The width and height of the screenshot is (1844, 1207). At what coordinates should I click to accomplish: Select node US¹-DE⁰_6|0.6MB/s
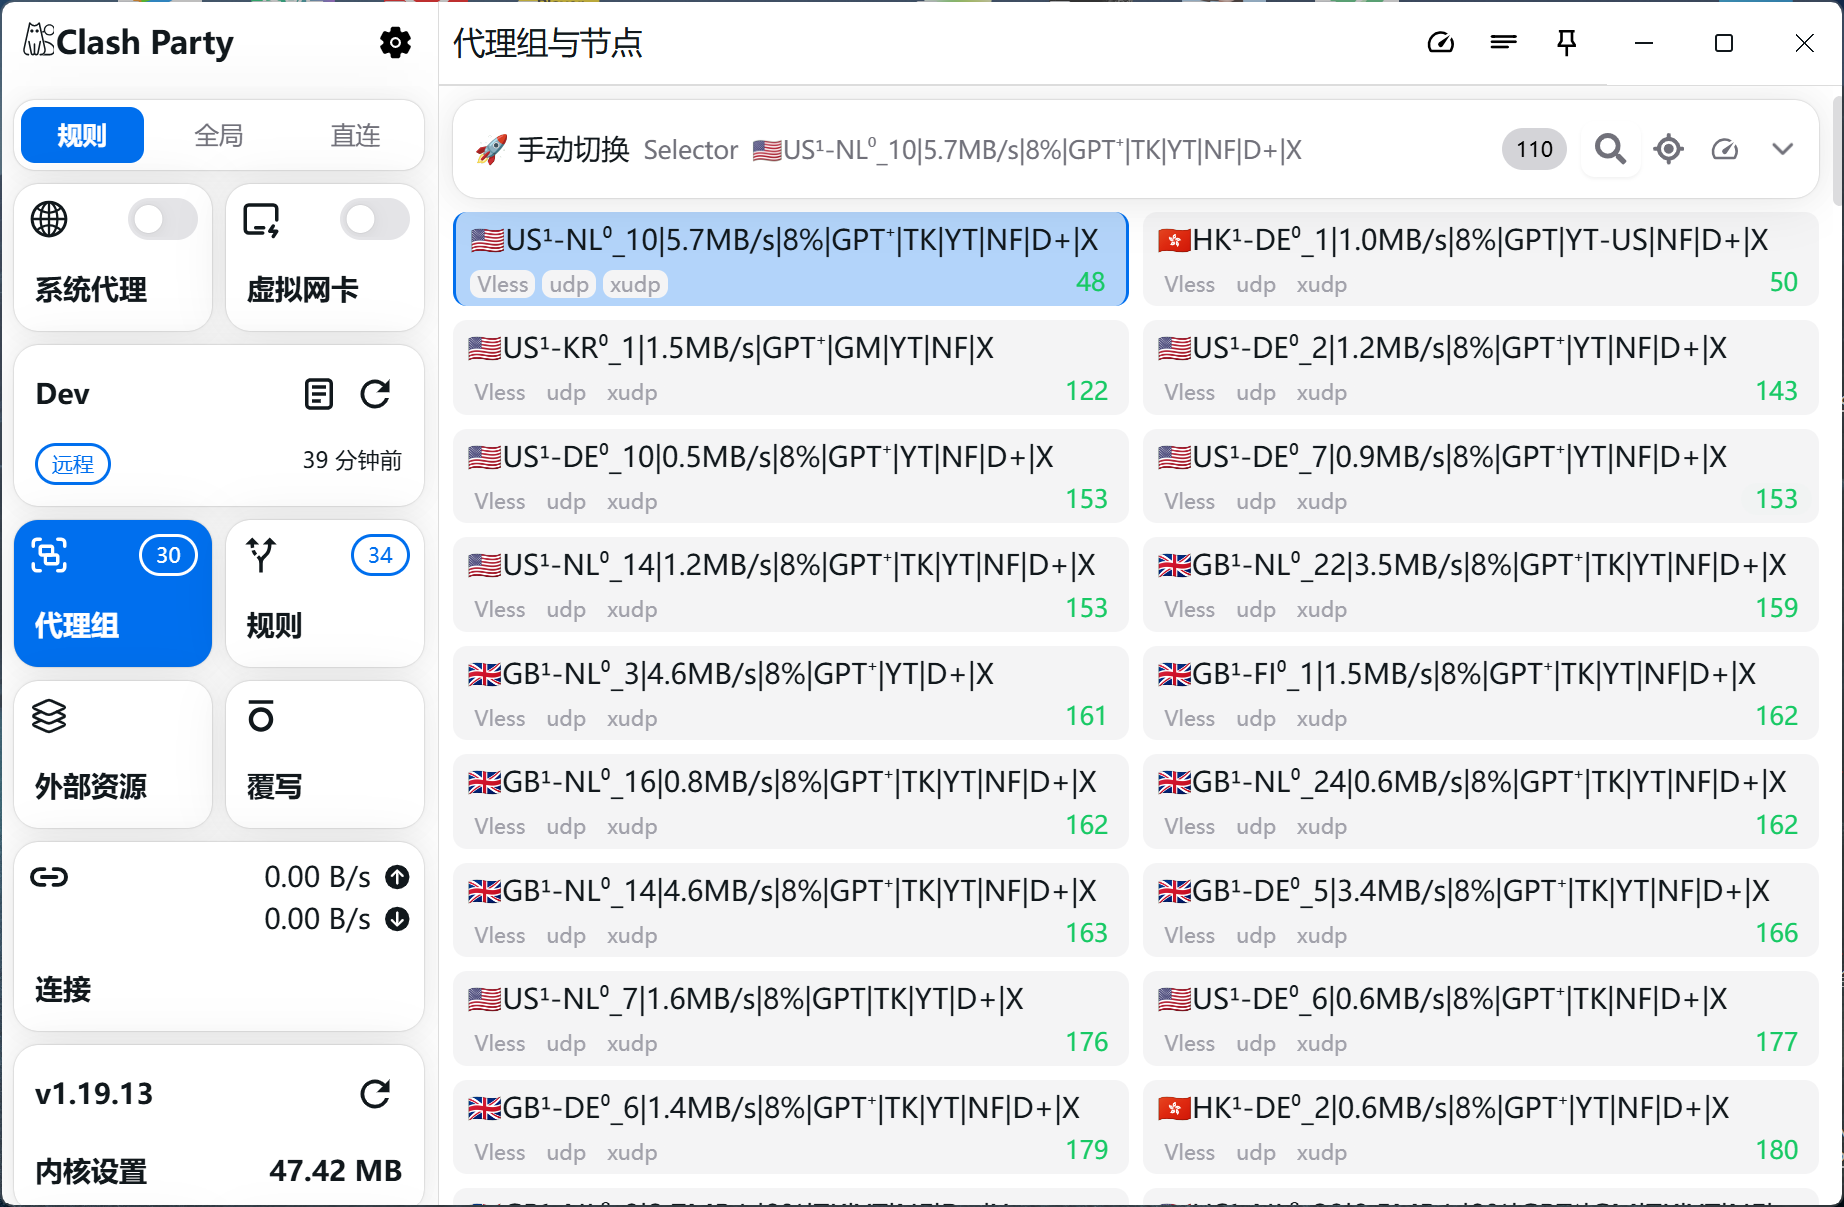(x=1480, y=1018)
